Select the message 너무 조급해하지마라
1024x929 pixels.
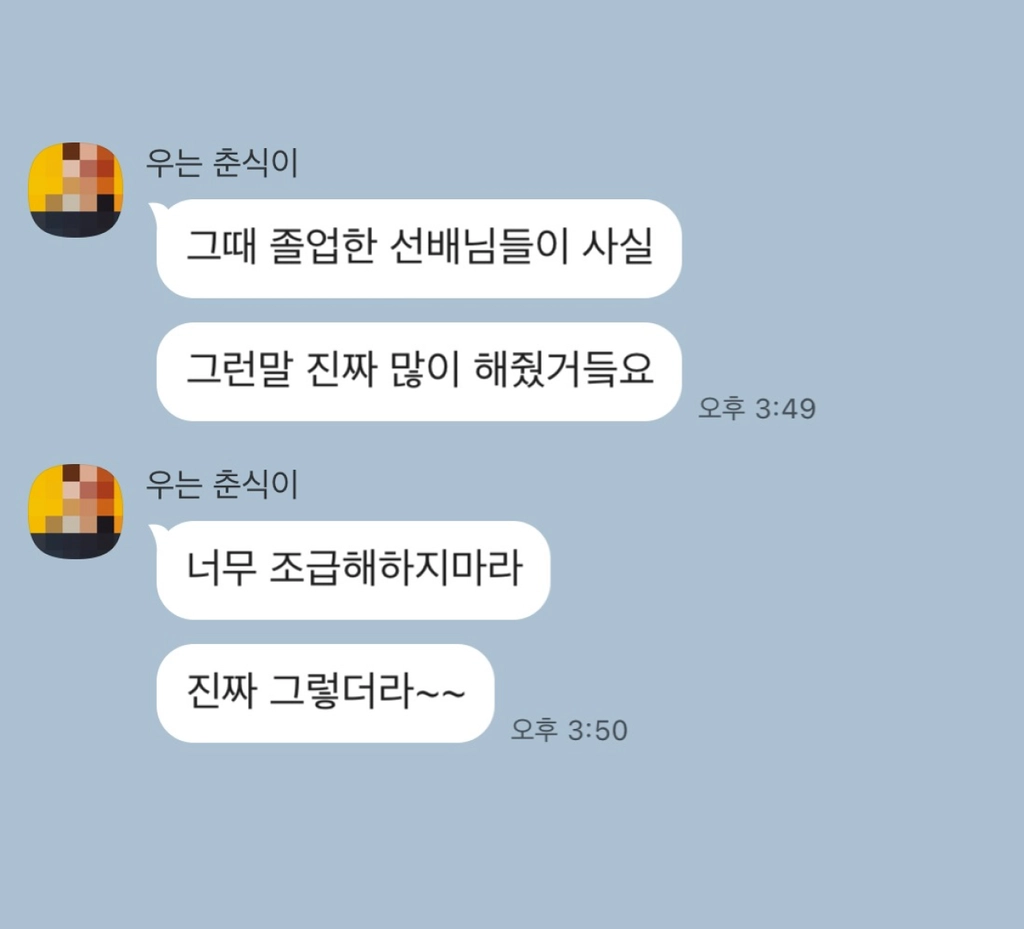tap(353, 570)
